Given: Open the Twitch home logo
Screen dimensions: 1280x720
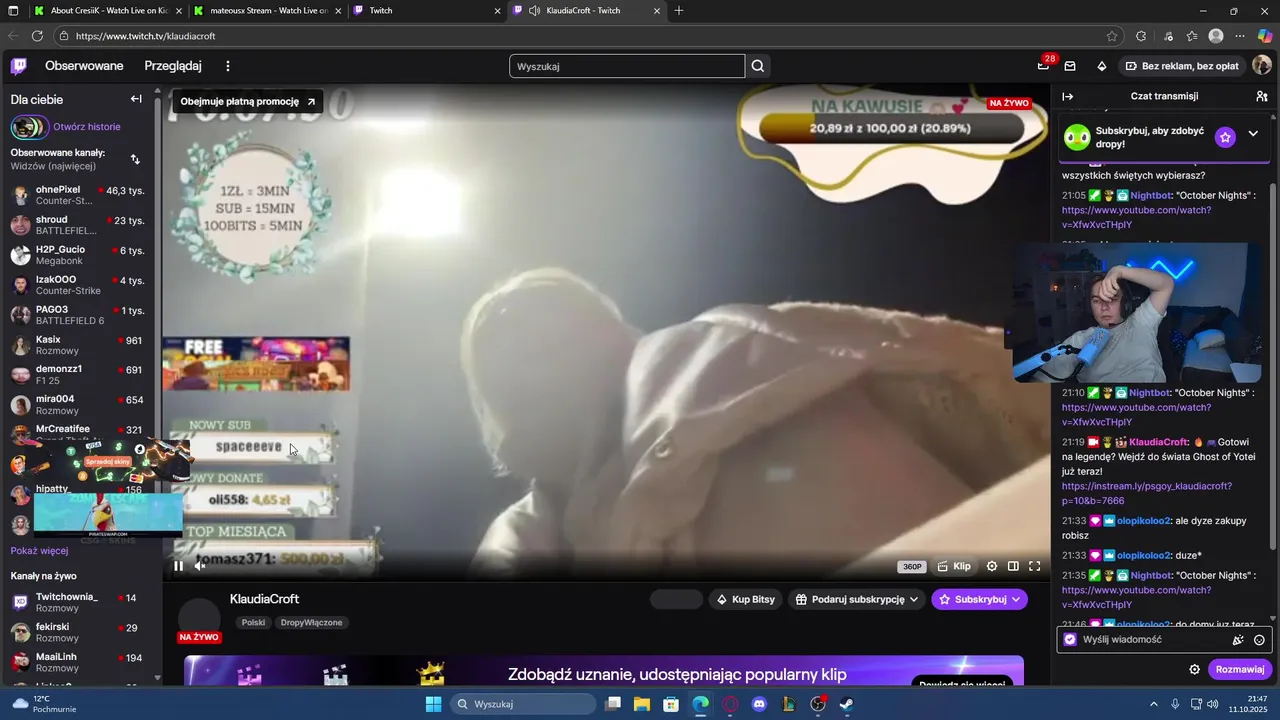Looking at the screenshot, I should (x=19, y=66).
